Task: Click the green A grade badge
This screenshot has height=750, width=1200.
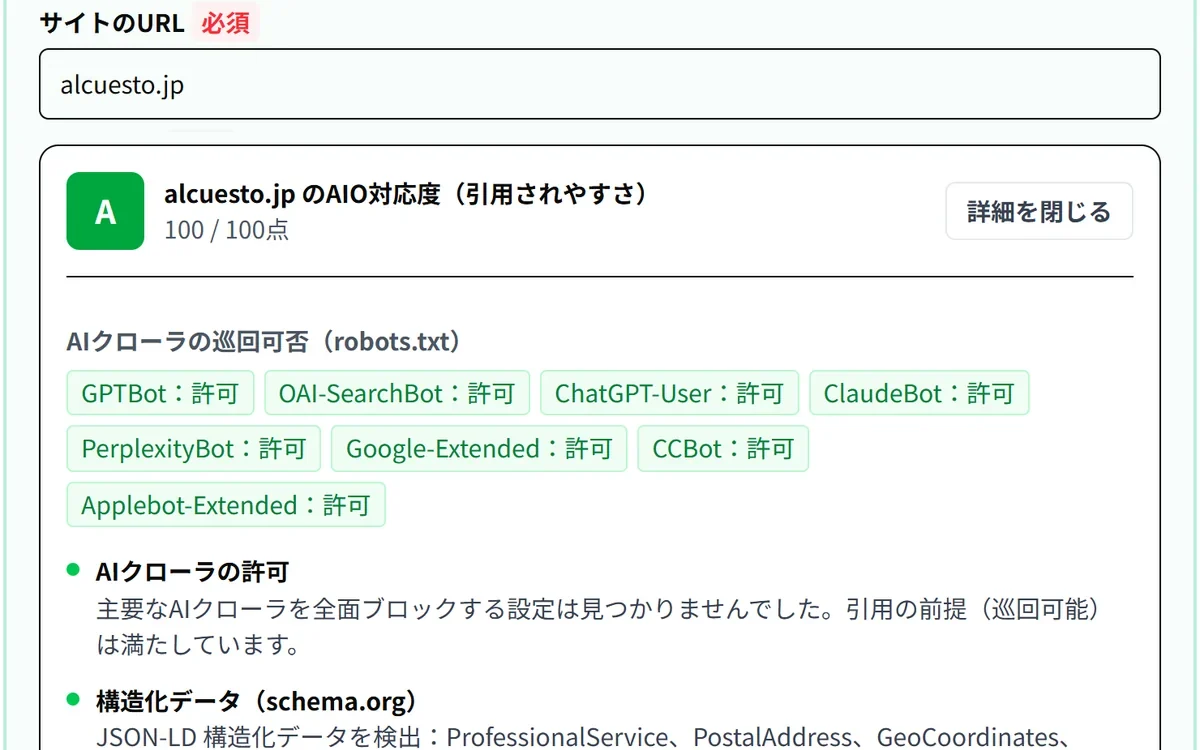Action: click(105, 211)
